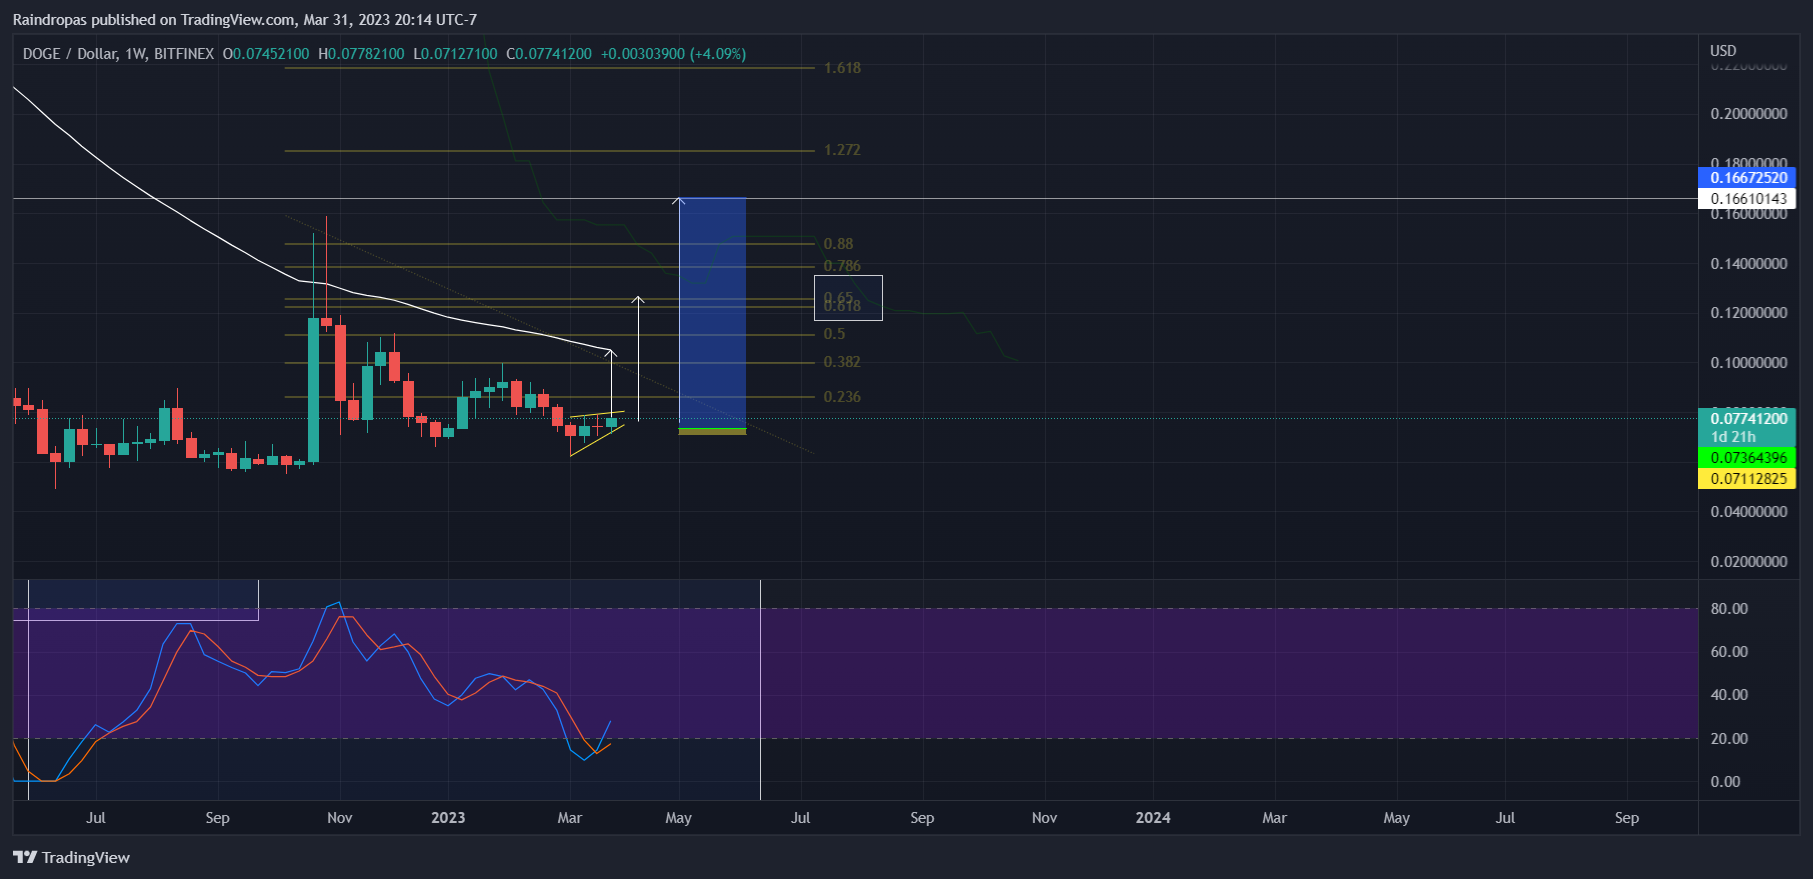
Task: Click the high value H0.07782100
Action: point(361,54)
